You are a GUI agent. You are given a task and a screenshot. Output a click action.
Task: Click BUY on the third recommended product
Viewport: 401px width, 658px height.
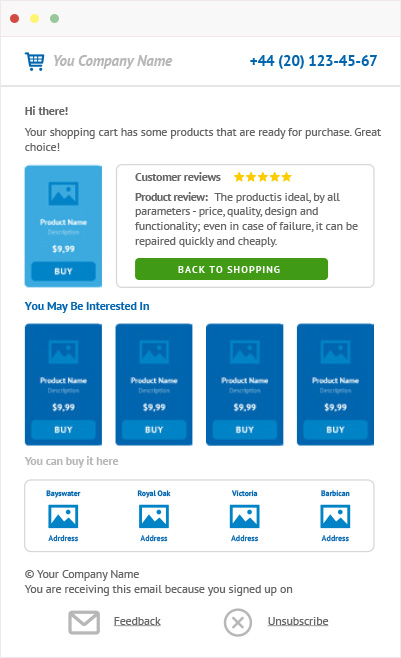click(x=245, y=430)
